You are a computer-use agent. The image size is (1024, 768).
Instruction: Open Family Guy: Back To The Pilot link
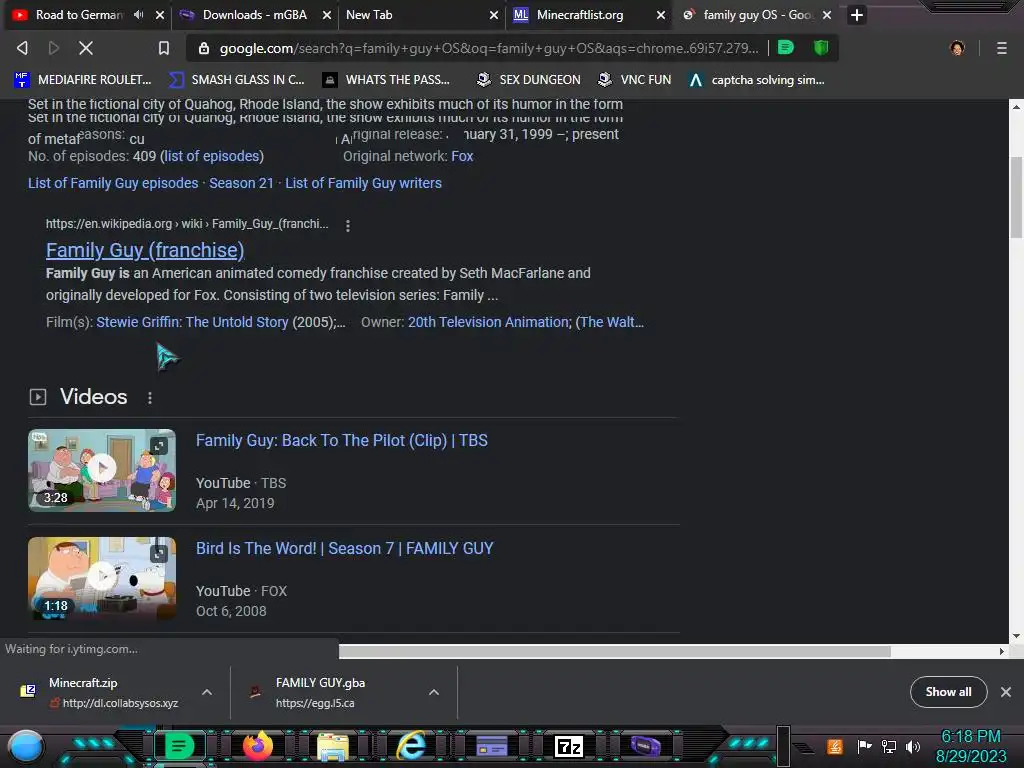click(342, 440)
